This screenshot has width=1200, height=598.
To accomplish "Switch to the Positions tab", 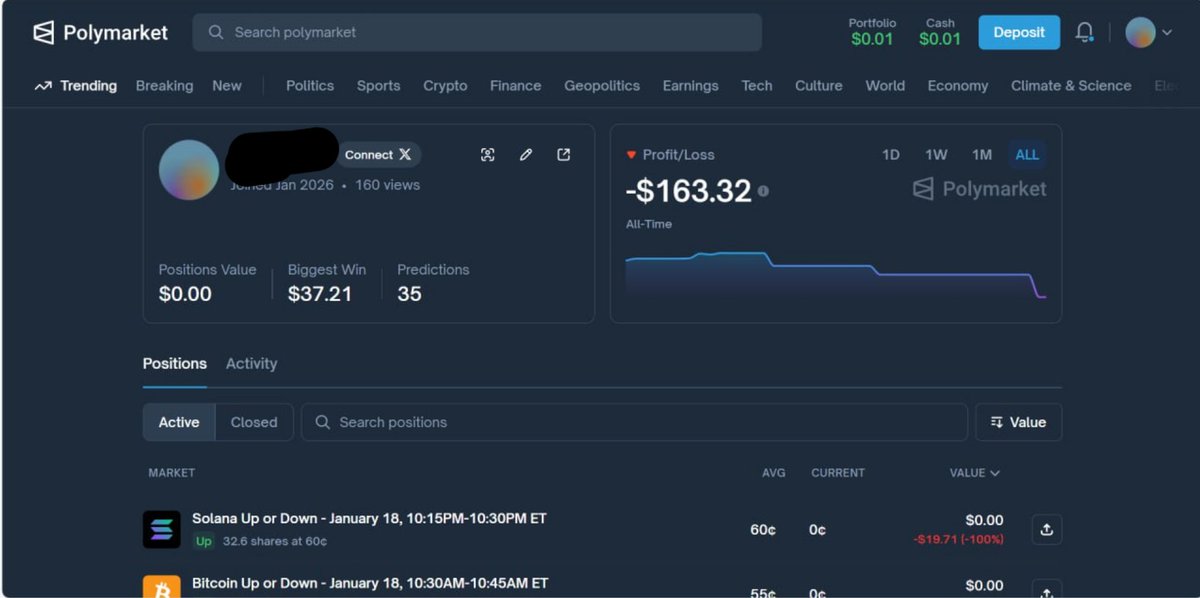I will 175,364.
